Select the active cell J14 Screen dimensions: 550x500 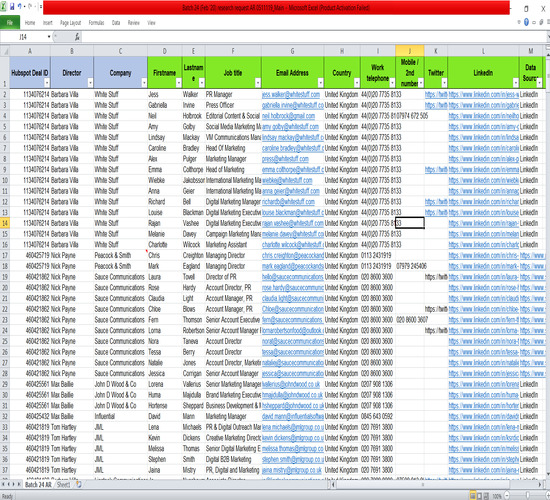[410, 223]
